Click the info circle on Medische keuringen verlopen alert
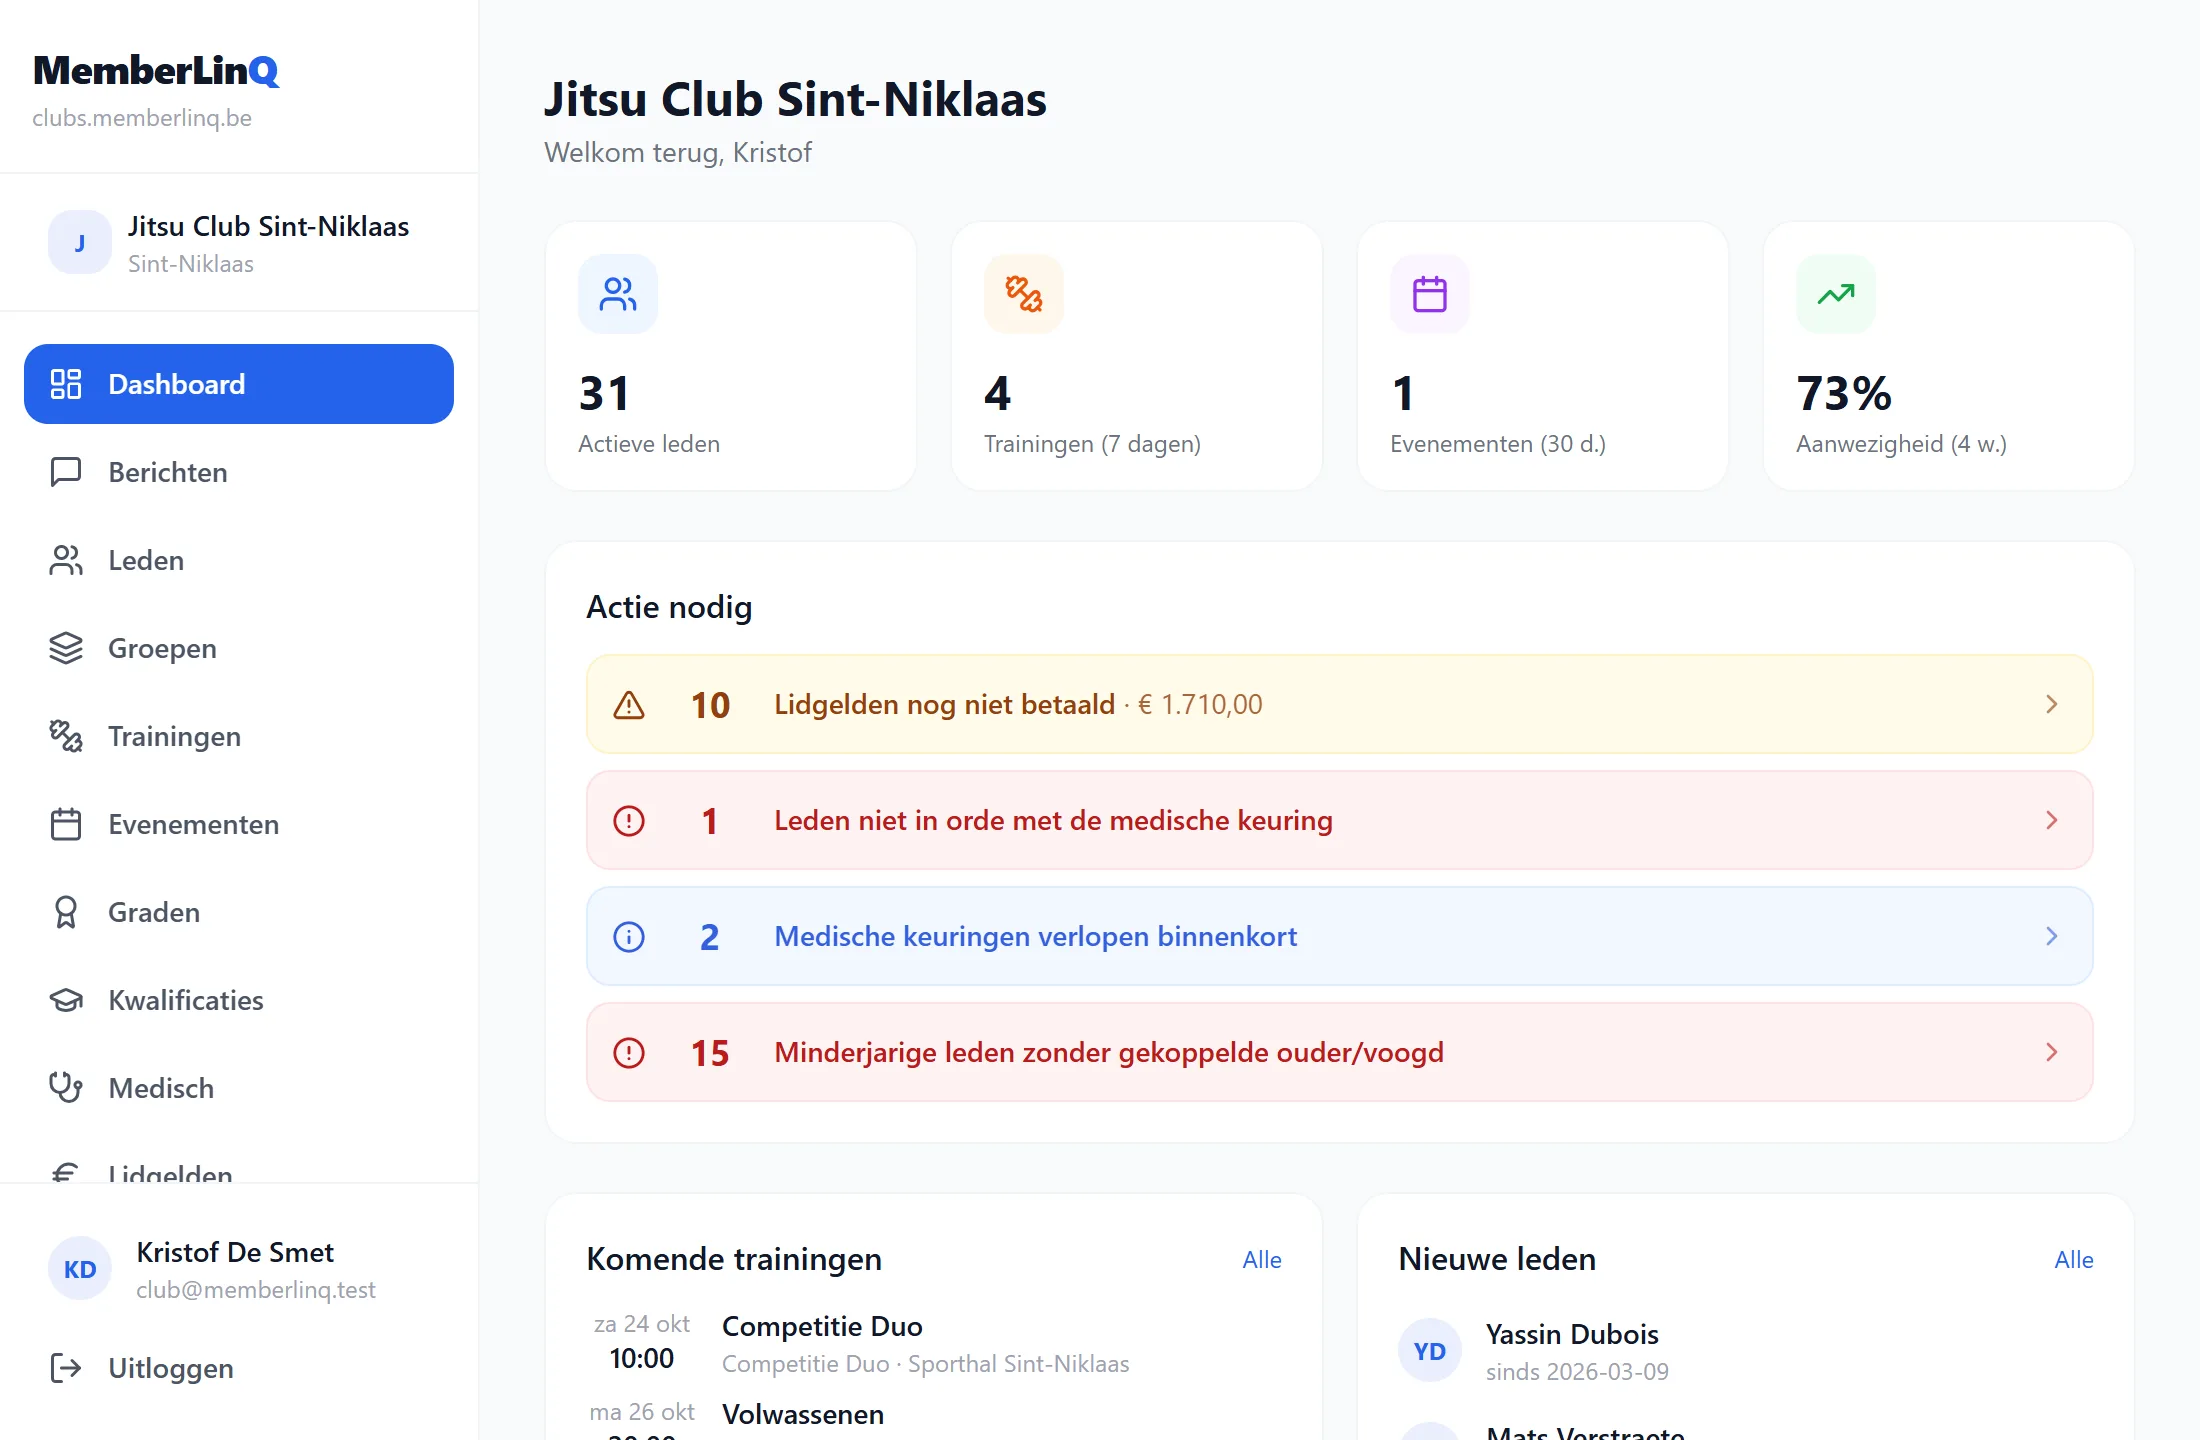The image size is (2200, 1440). [629, 937]
